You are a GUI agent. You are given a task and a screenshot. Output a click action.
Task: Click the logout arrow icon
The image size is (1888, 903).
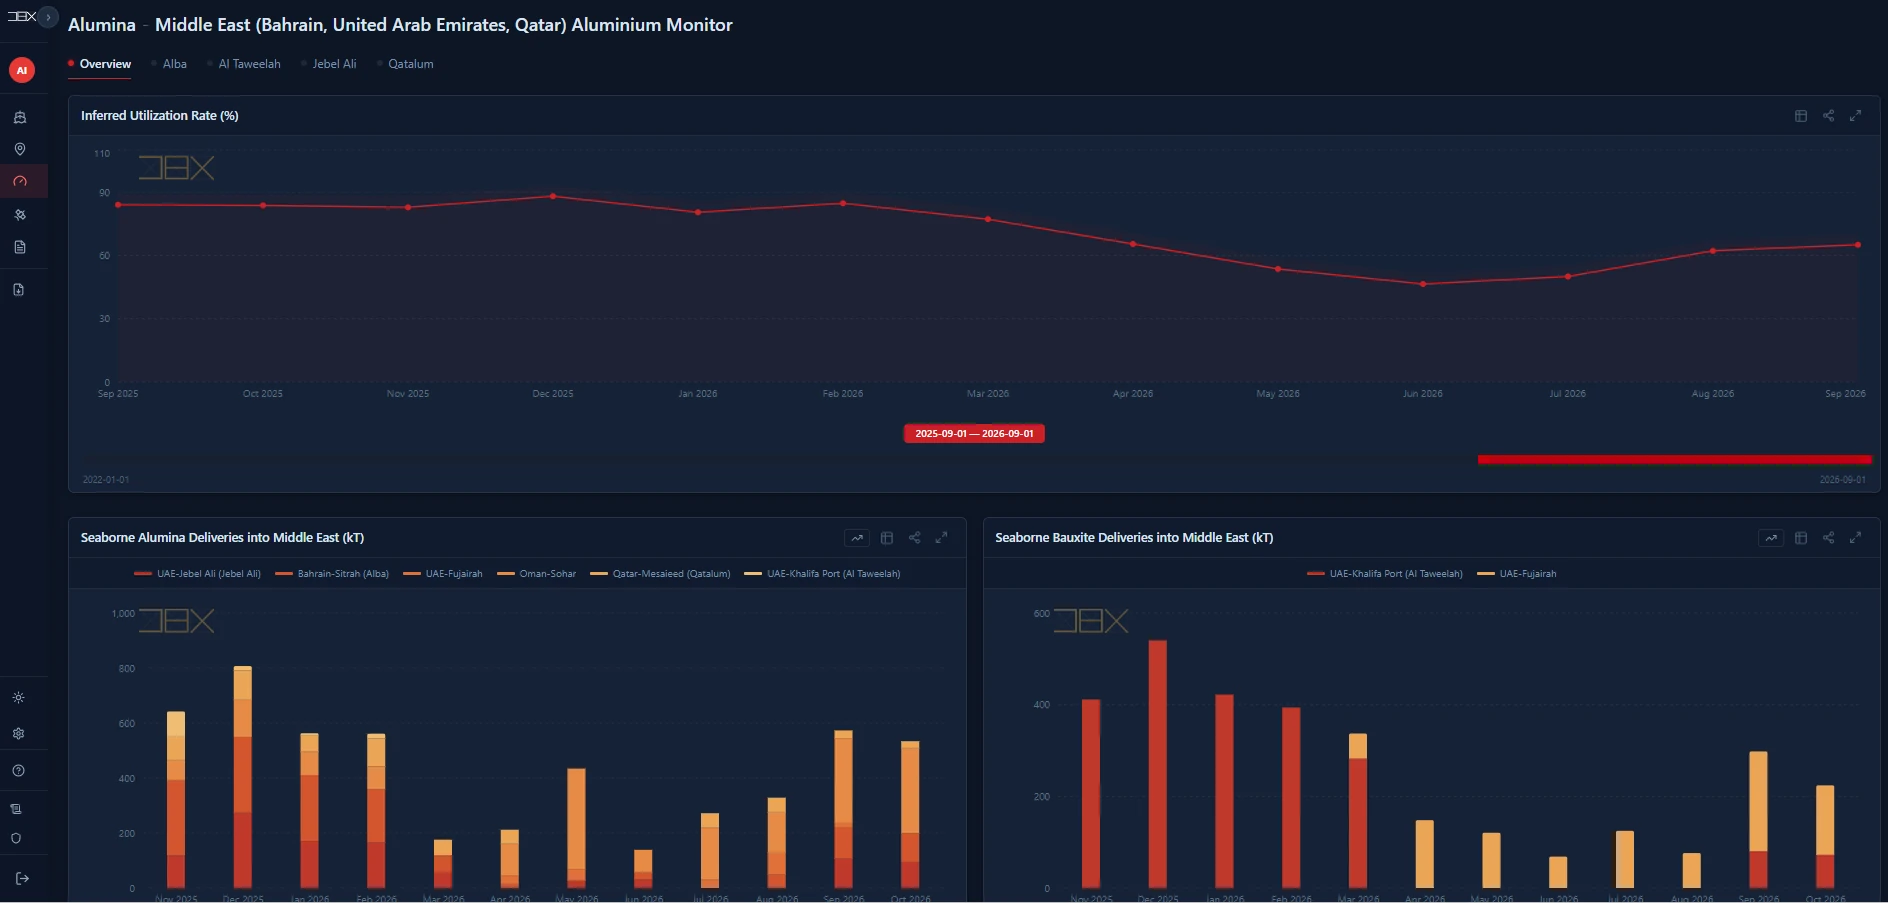(23, 878)
